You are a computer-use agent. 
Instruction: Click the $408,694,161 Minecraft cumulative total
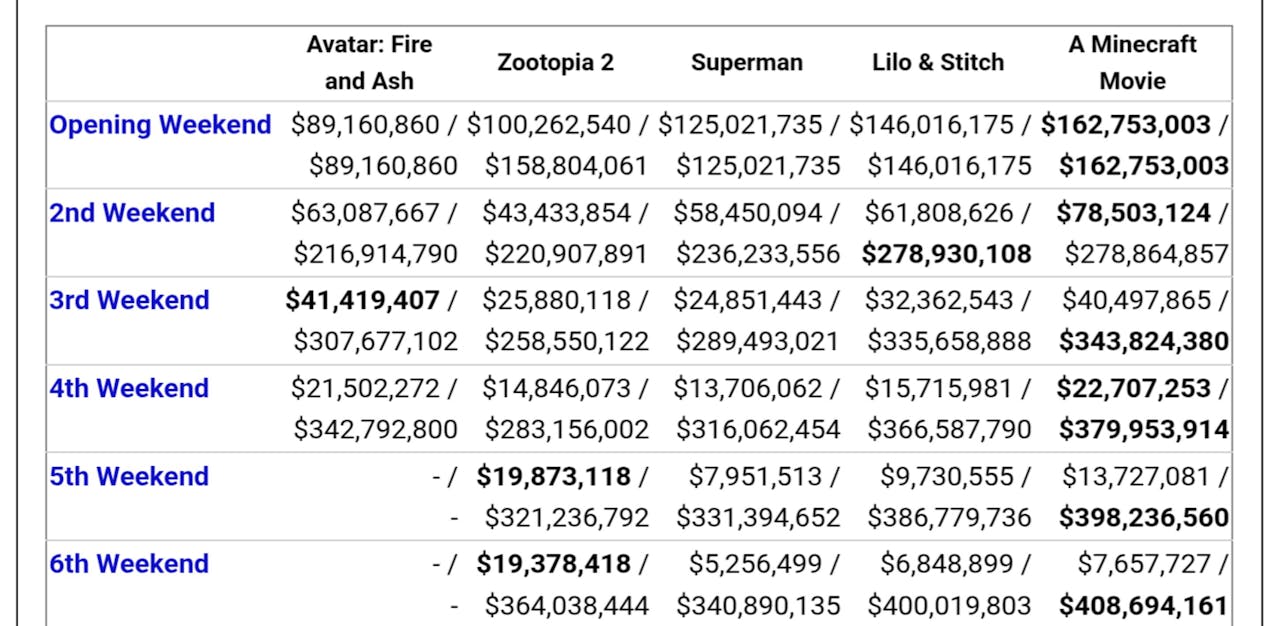point(1143,605)
